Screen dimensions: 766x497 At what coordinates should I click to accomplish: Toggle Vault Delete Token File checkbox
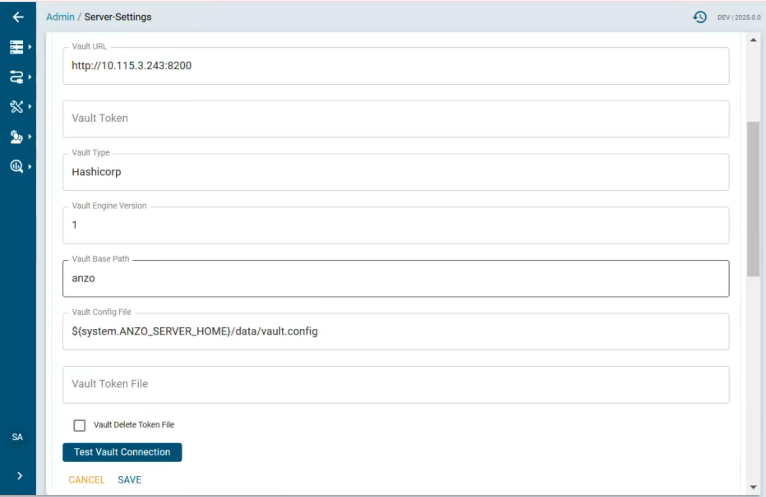click(79, 425)
